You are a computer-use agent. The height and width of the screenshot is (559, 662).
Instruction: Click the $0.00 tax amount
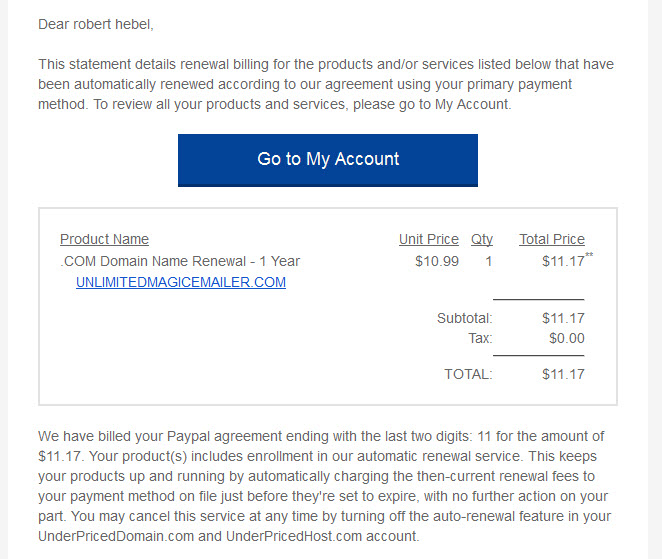point(567,338)
